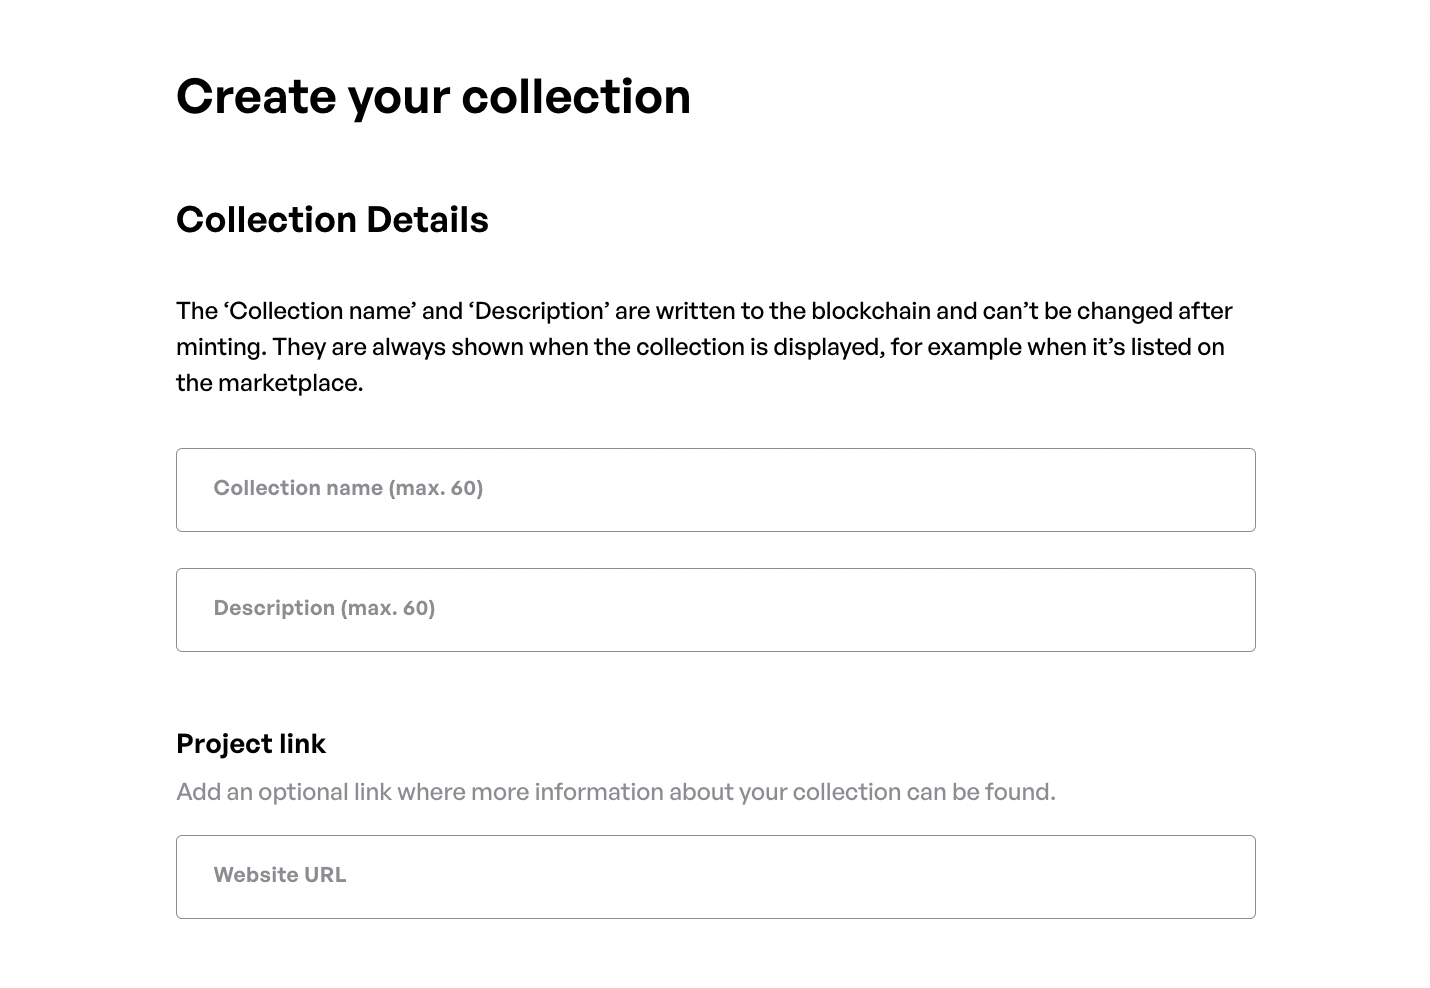Click the word 'Details' in section heading
The height and width of the screenshot is (988, 1430).
427,220
